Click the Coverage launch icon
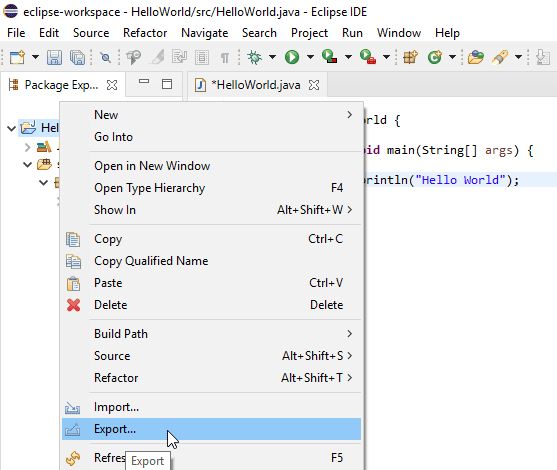557x470 pixels. (x=330, y=57)
